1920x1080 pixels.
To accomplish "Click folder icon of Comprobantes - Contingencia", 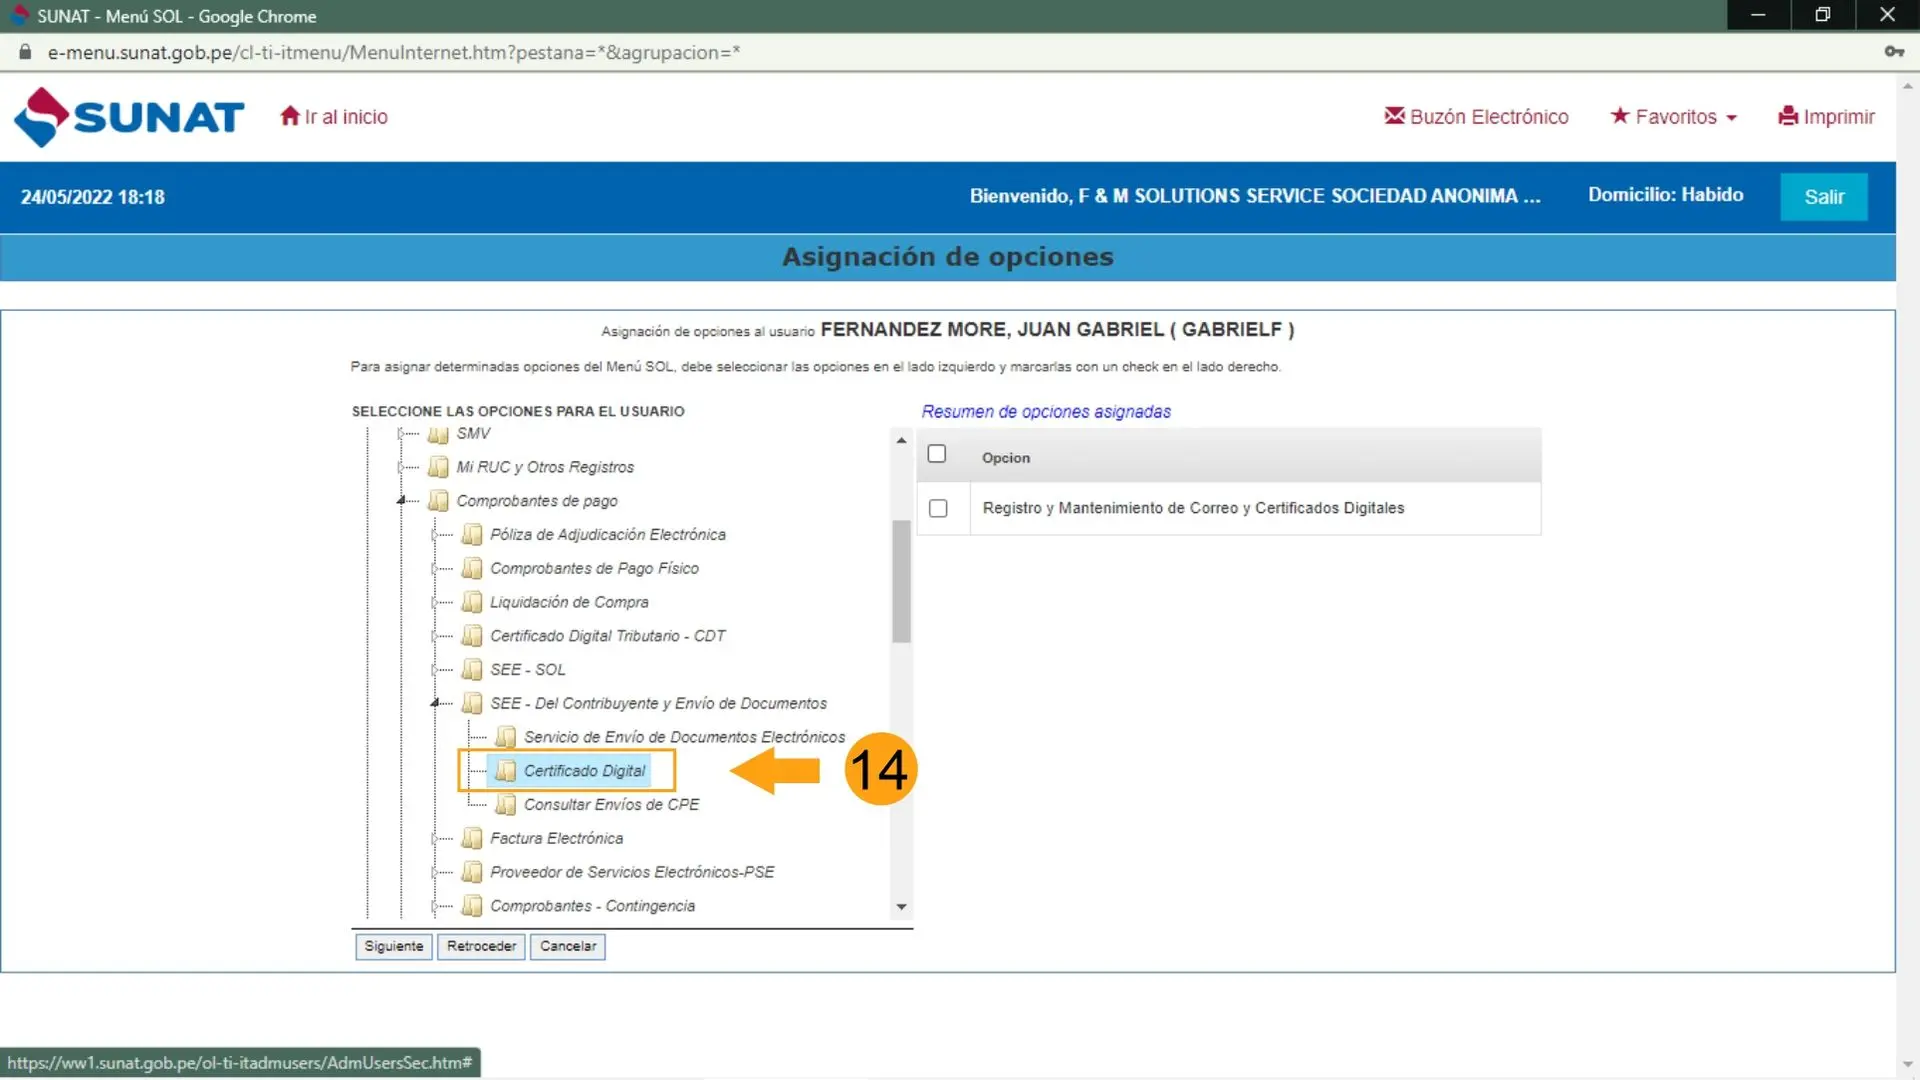I will 472,906.
